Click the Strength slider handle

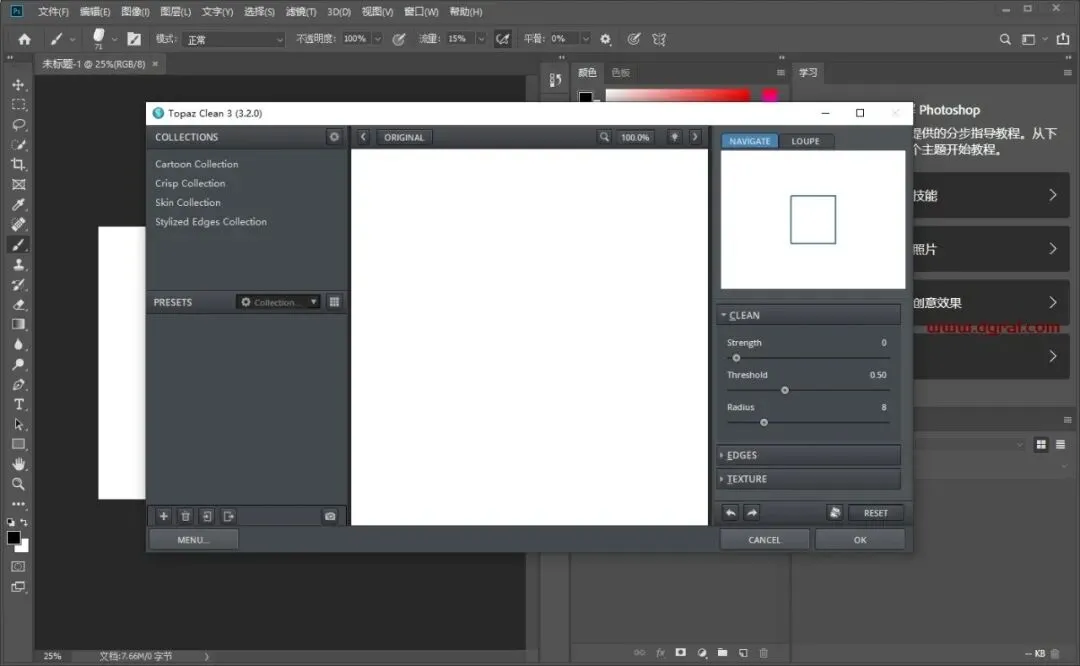[x=736, y=358]
